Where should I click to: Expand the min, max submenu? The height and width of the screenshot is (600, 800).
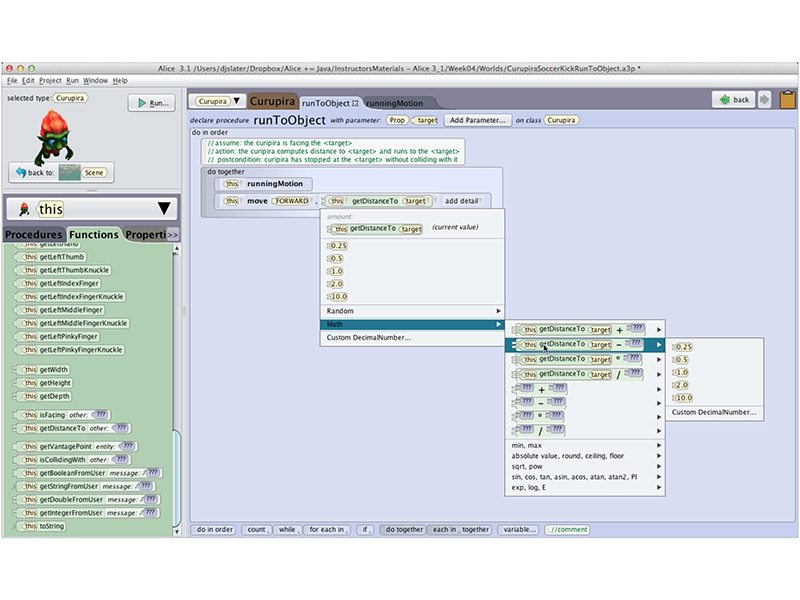[x=585, y=445]
